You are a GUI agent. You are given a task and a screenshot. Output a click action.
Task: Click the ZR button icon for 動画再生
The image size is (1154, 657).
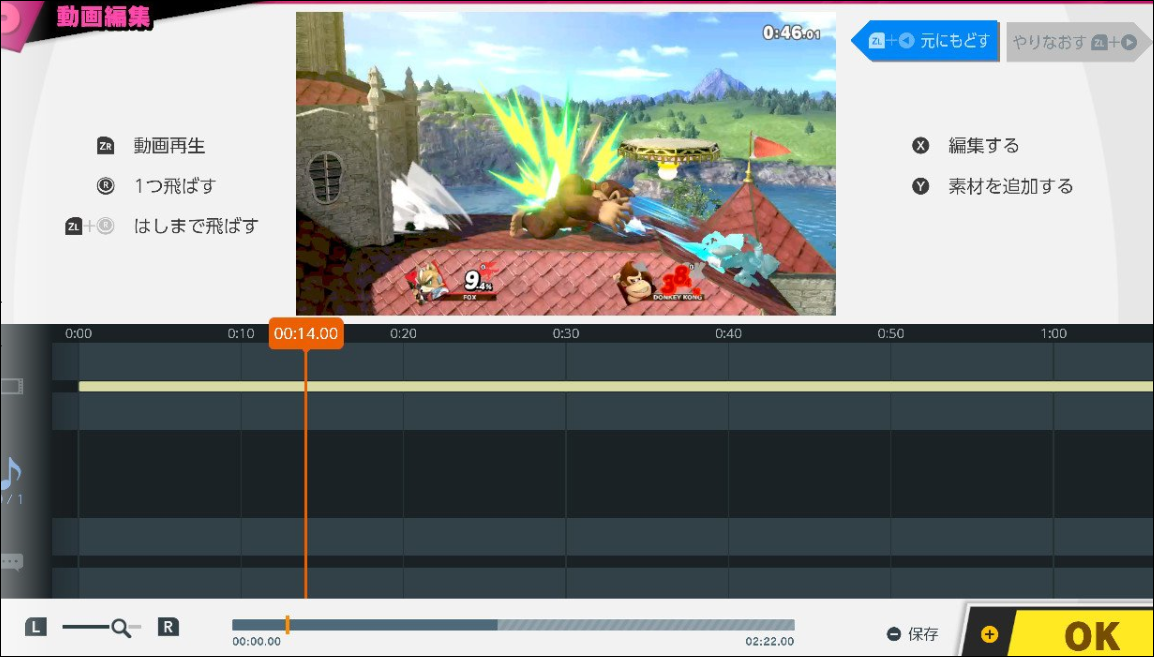105,146
